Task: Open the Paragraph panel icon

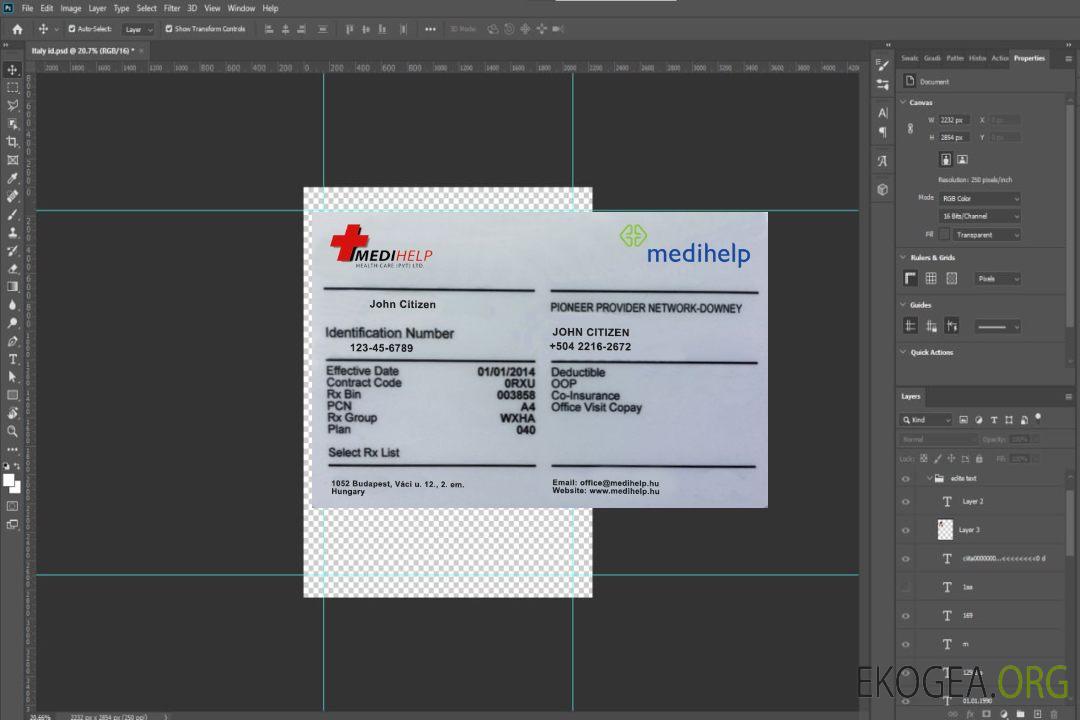Action: 882,132
